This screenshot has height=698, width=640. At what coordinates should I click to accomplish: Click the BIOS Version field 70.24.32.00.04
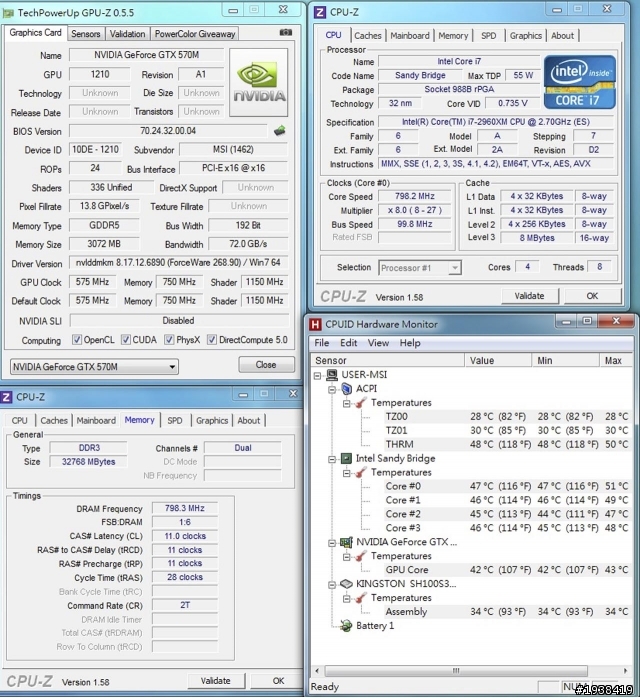(168, 131)
